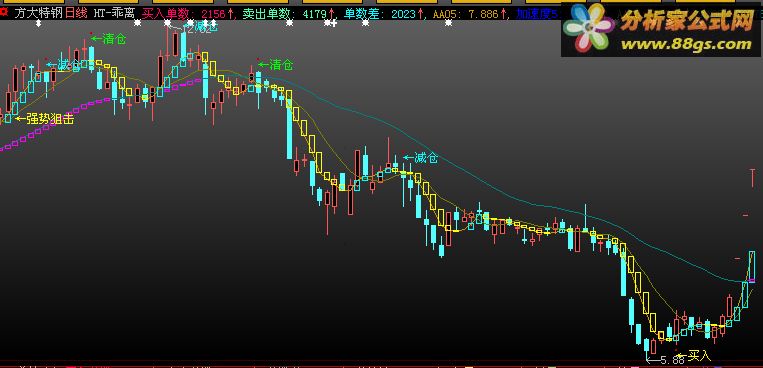Click the 单数差 value 2023
Viewport: 763px width, 368px height.
403,14
